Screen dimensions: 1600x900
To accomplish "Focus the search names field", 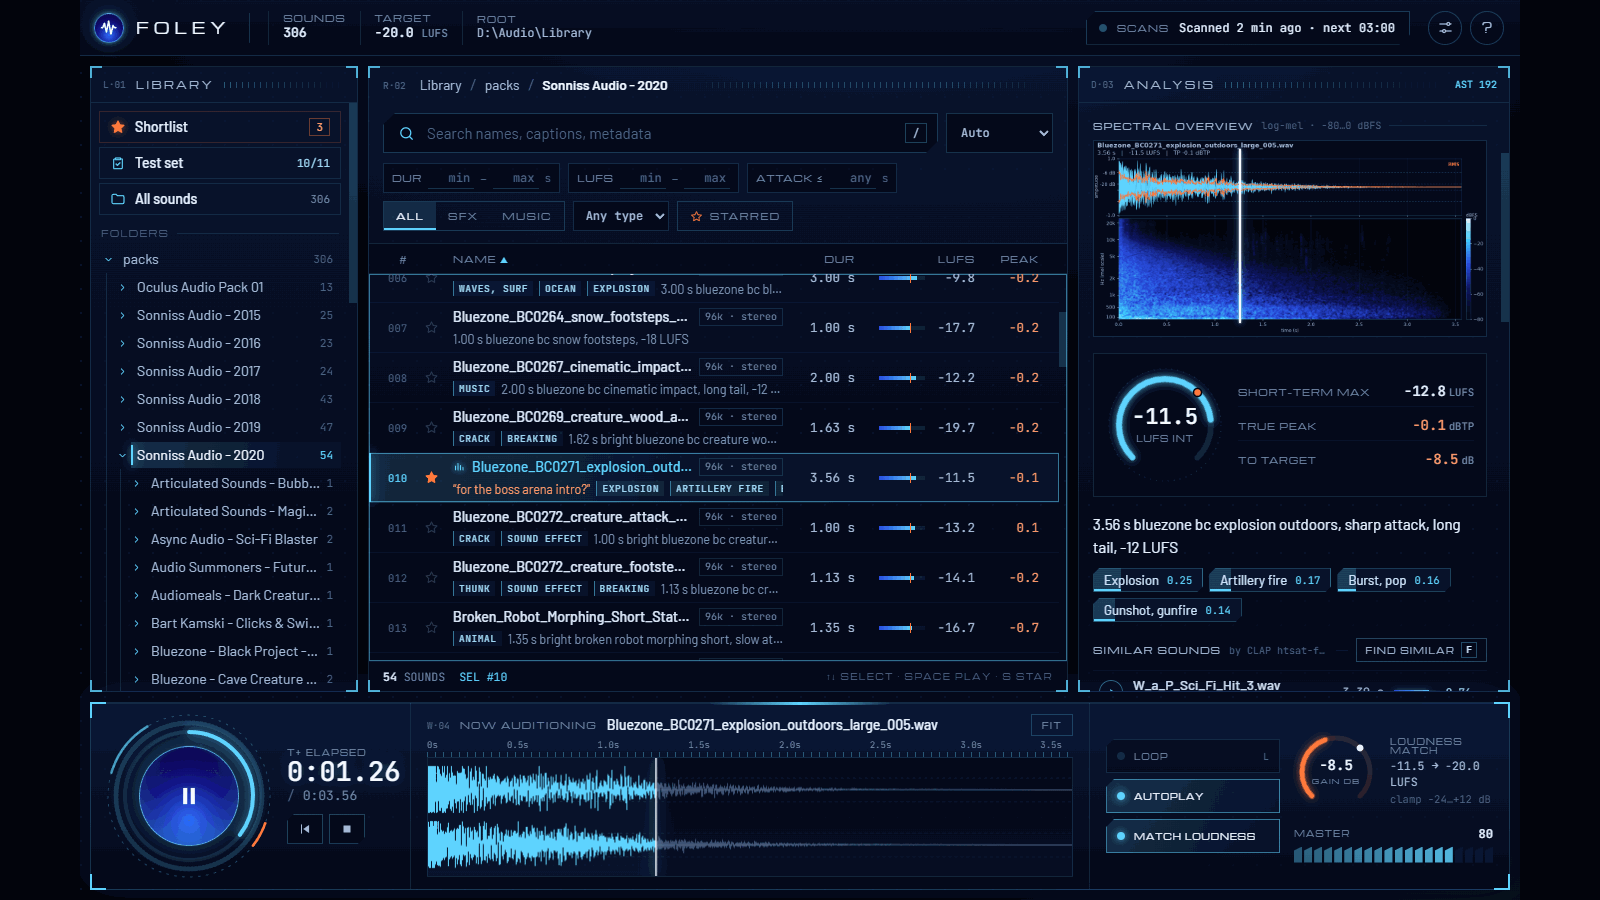I will (x=660, y=133).
